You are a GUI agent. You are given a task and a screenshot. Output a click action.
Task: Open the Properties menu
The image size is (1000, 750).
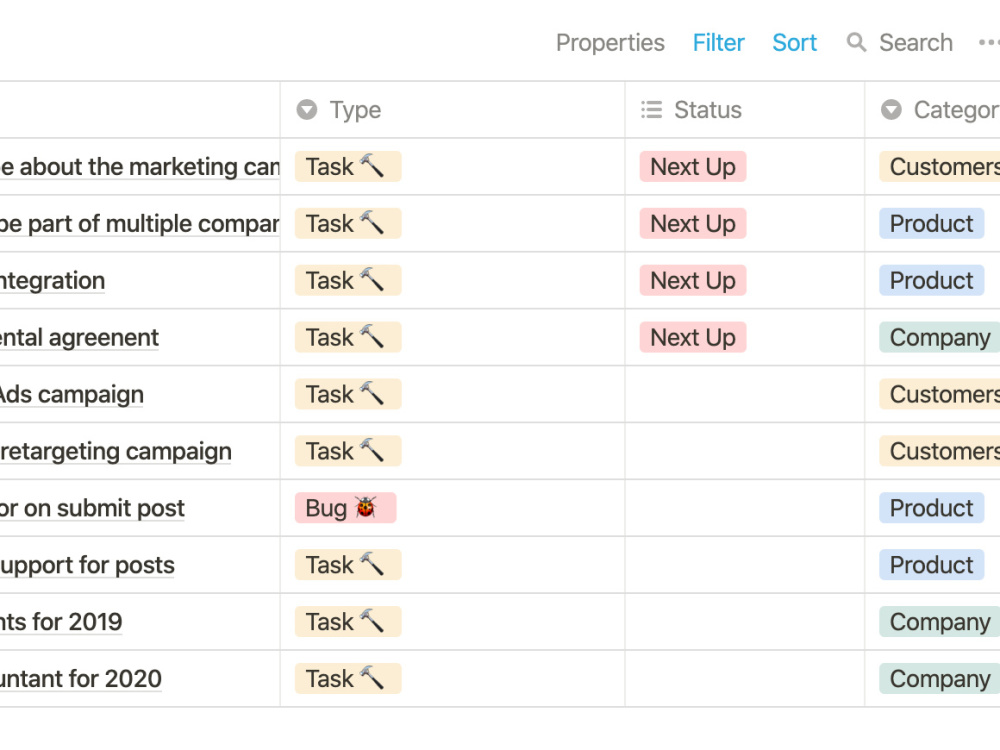[x=610, y=43]
